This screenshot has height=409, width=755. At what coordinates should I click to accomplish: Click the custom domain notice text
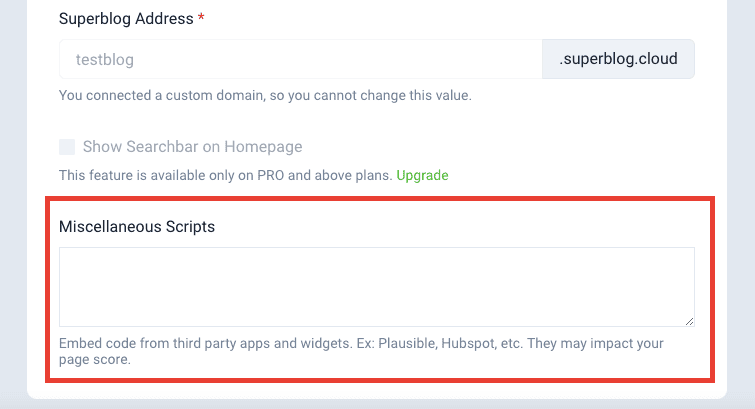[264, 96]
